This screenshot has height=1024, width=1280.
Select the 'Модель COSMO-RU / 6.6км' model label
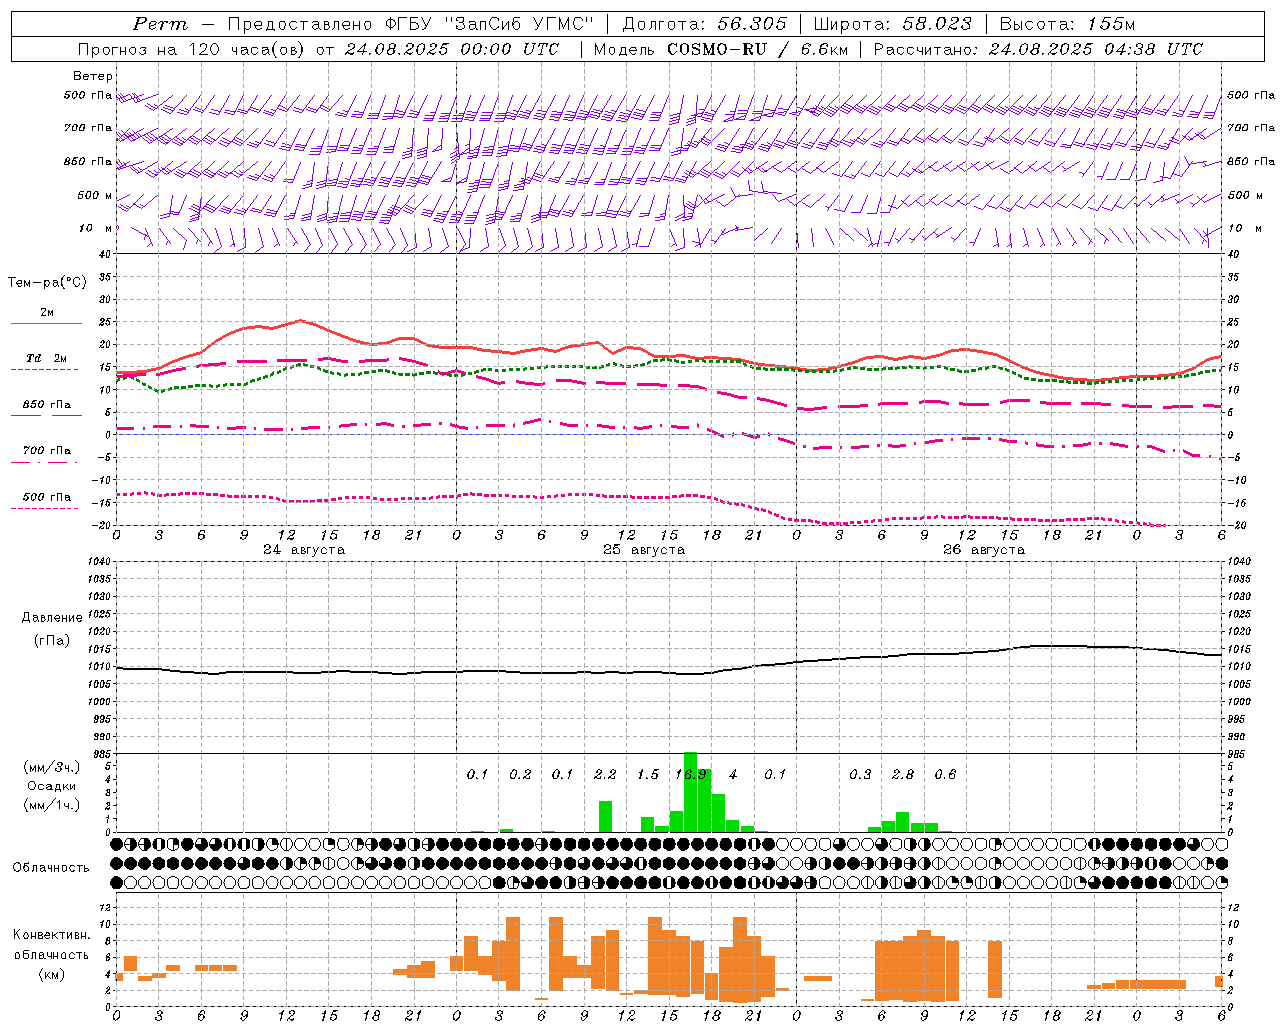point(720,49)
